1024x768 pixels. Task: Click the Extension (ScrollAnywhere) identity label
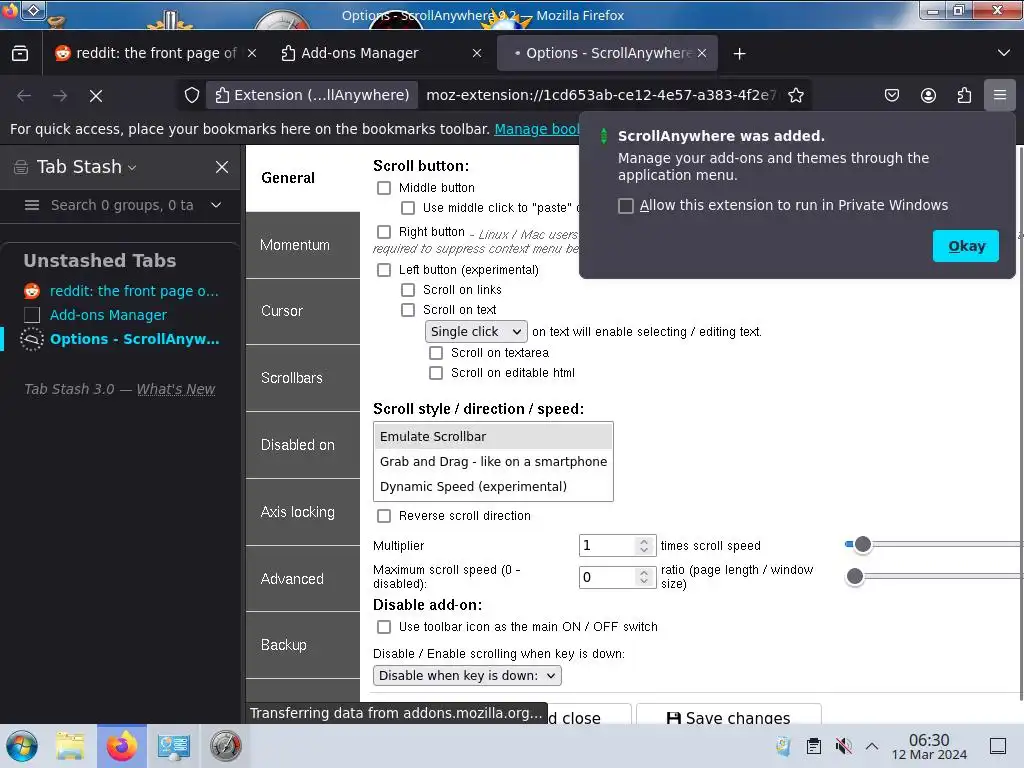coord(312,95)
